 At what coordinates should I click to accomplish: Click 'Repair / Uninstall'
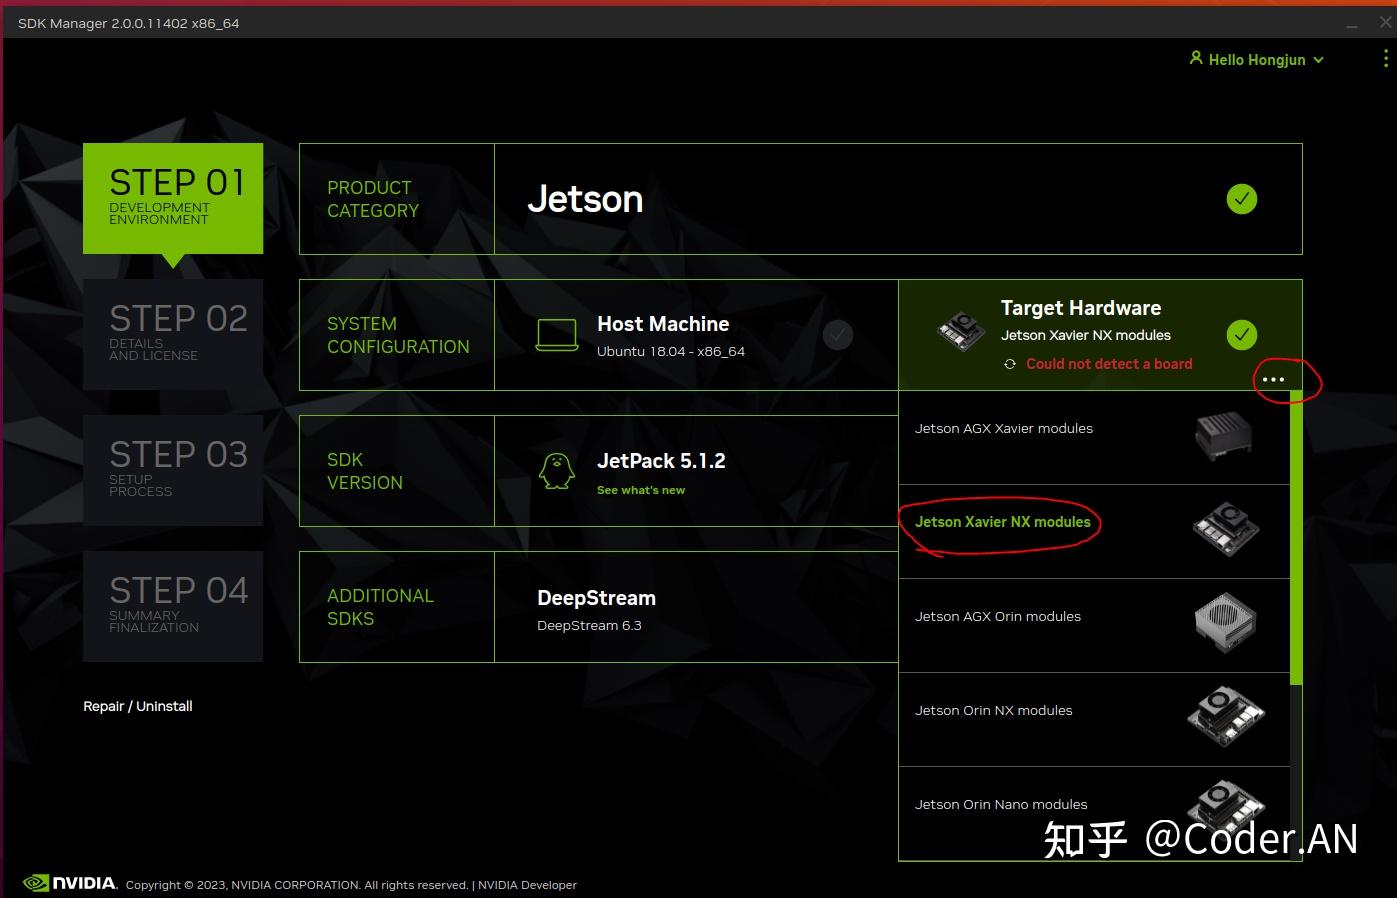137,706
